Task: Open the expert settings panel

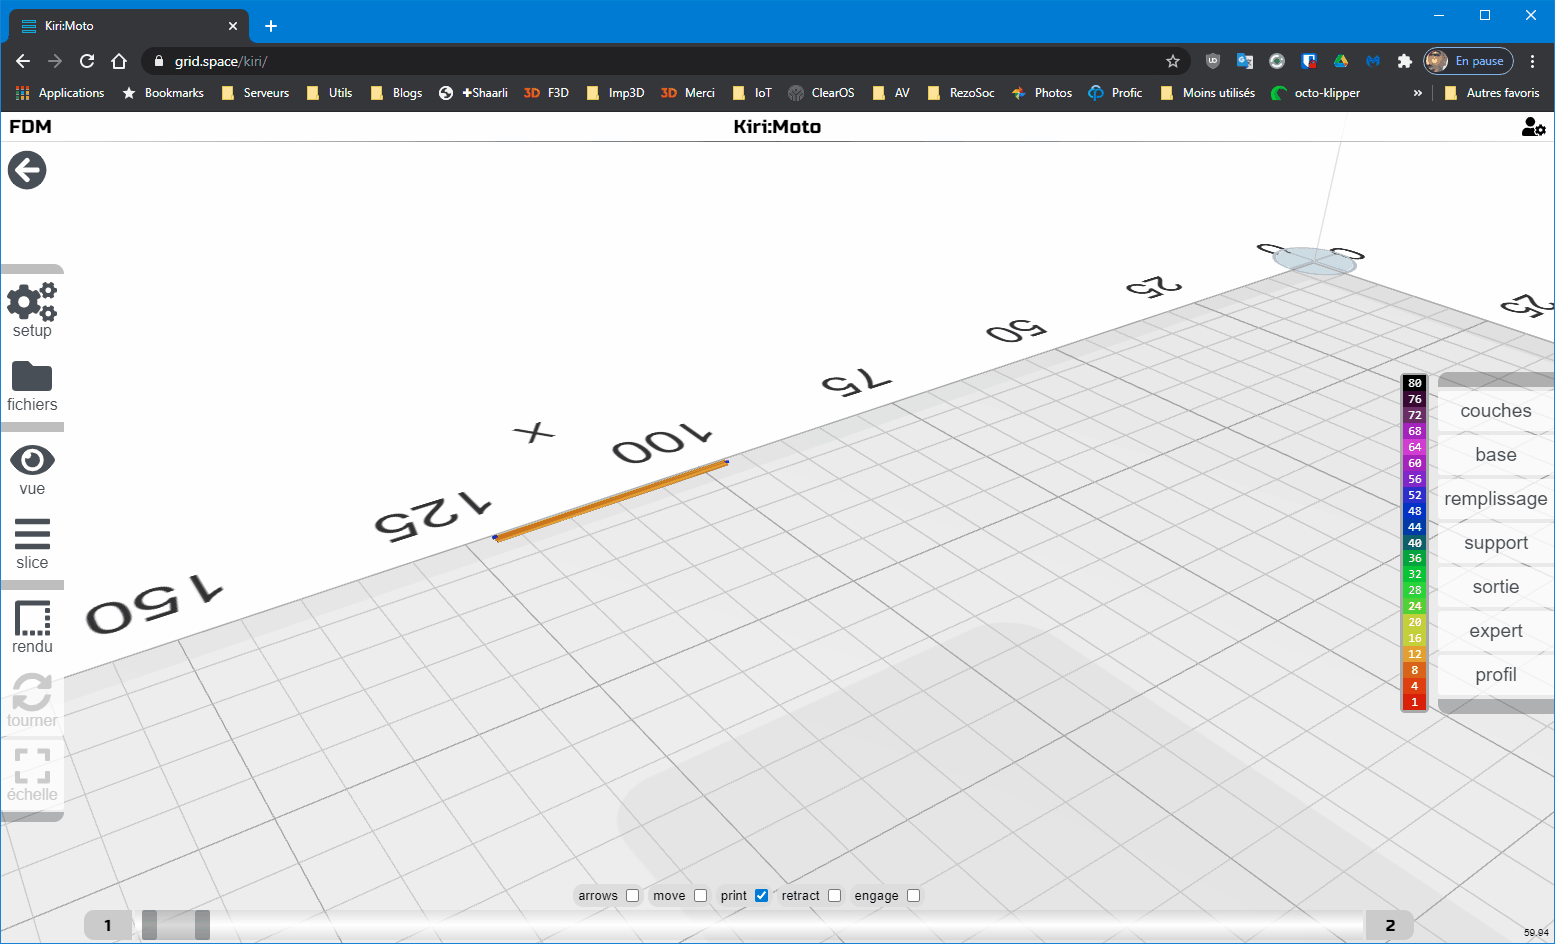Action: point(1495,631)
